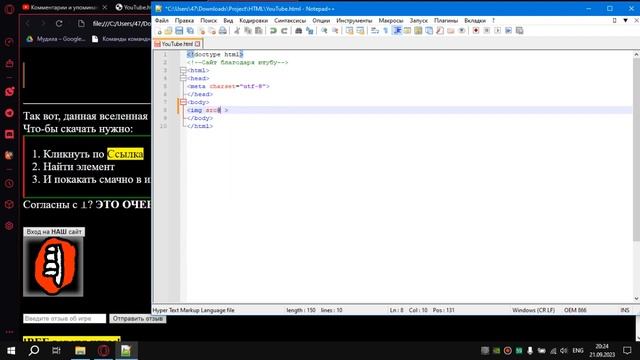Click the editor scrollbar down arrow

(636, 299)
